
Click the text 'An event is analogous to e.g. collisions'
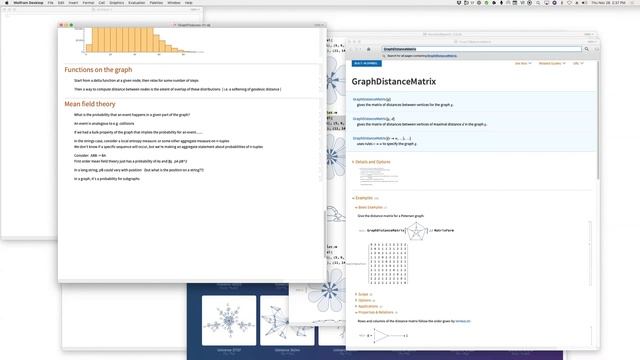pos(104,123)
